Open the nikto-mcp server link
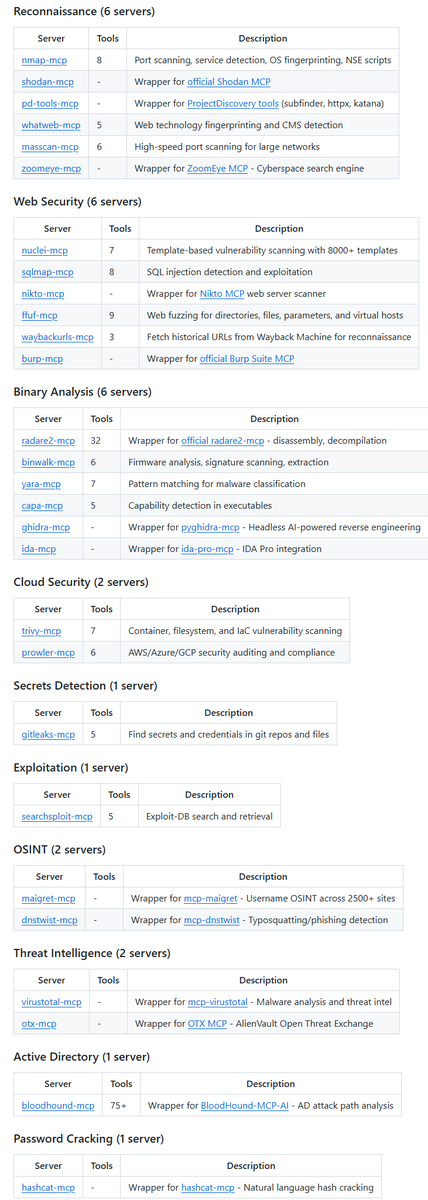 (42, 294)
